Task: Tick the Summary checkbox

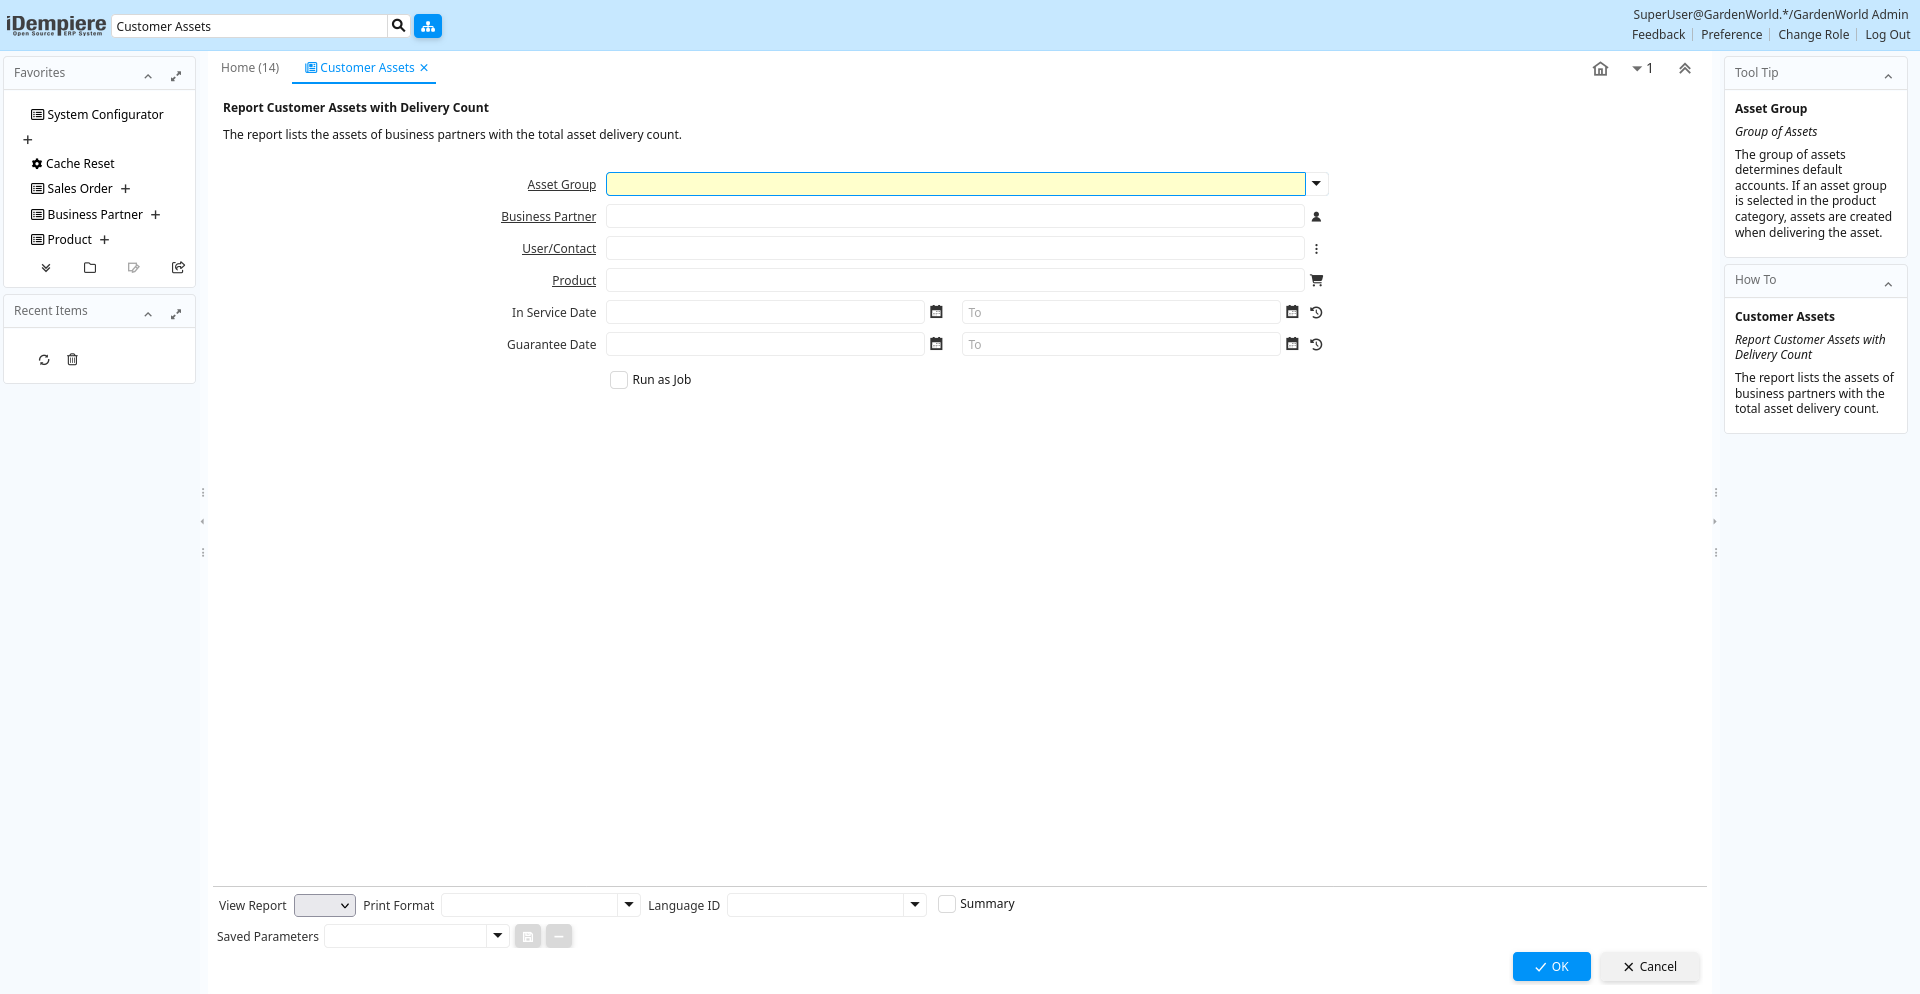Action: coord(947,904)
